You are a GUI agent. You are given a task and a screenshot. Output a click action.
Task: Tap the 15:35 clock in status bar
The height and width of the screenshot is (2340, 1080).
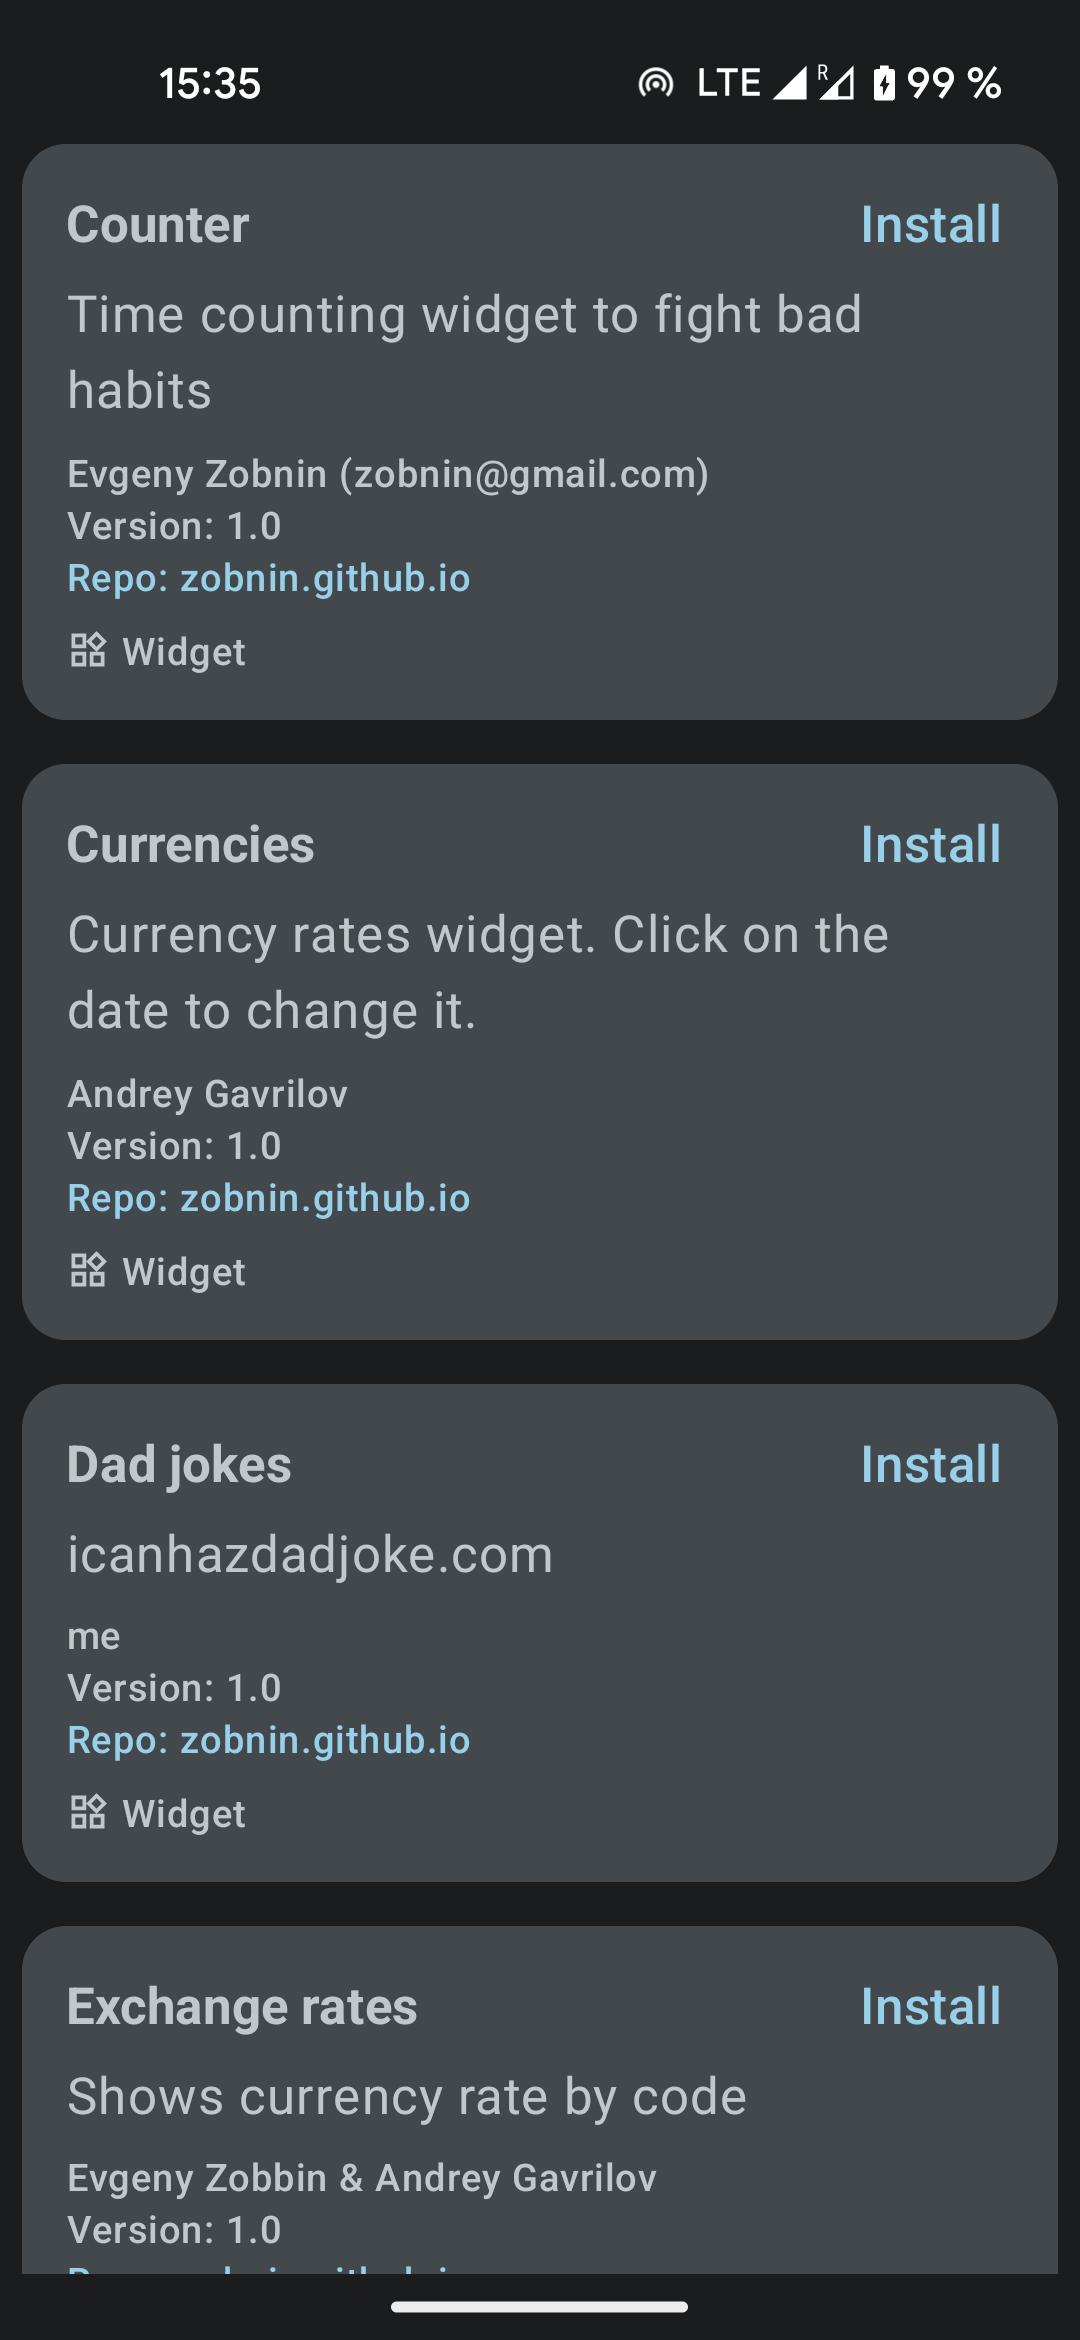point(210,83)
